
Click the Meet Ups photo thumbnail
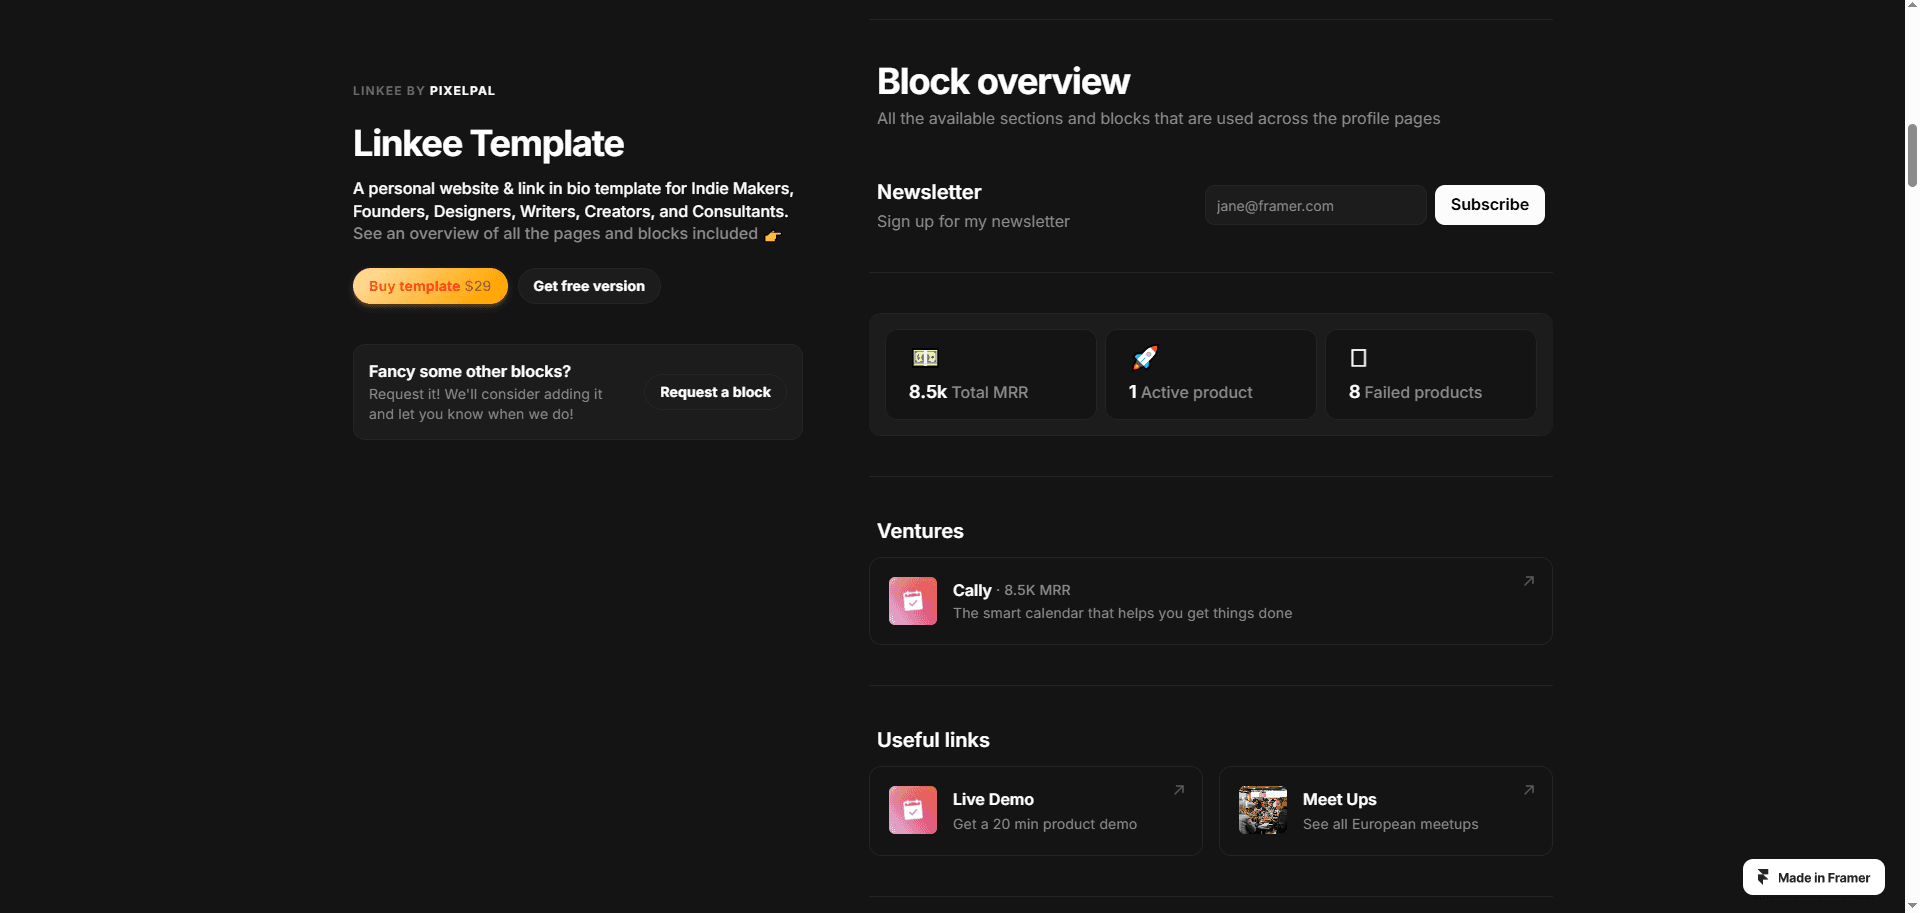point(1263,810)
